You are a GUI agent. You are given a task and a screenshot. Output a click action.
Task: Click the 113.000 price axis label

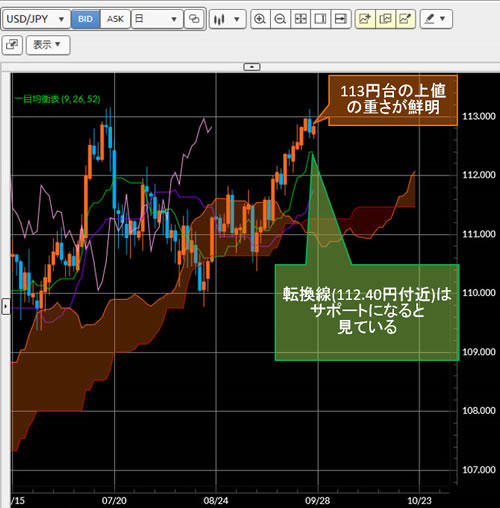coord(478,116)
